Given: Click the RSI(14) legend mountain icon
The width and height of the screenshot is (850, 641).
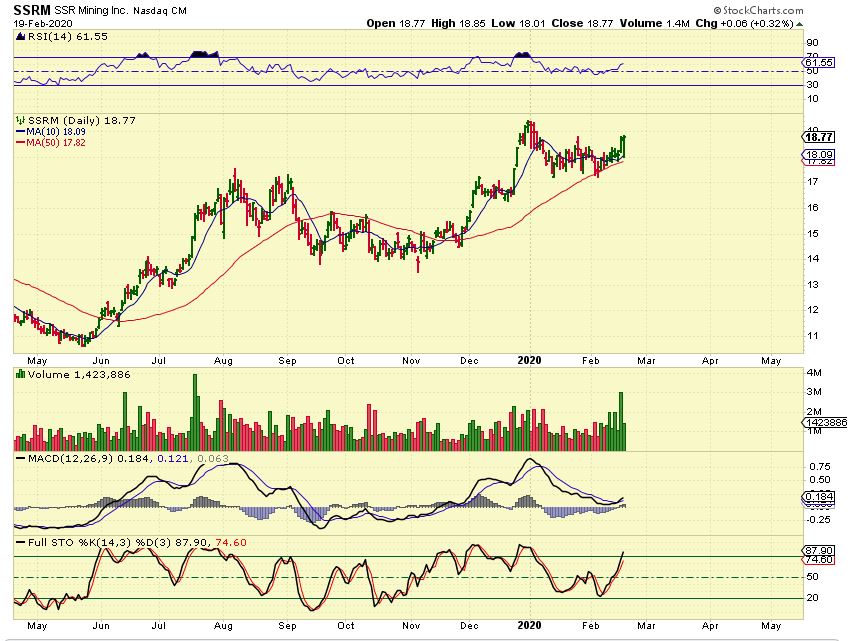Looking at the screenshot, I should coord(20,37).
